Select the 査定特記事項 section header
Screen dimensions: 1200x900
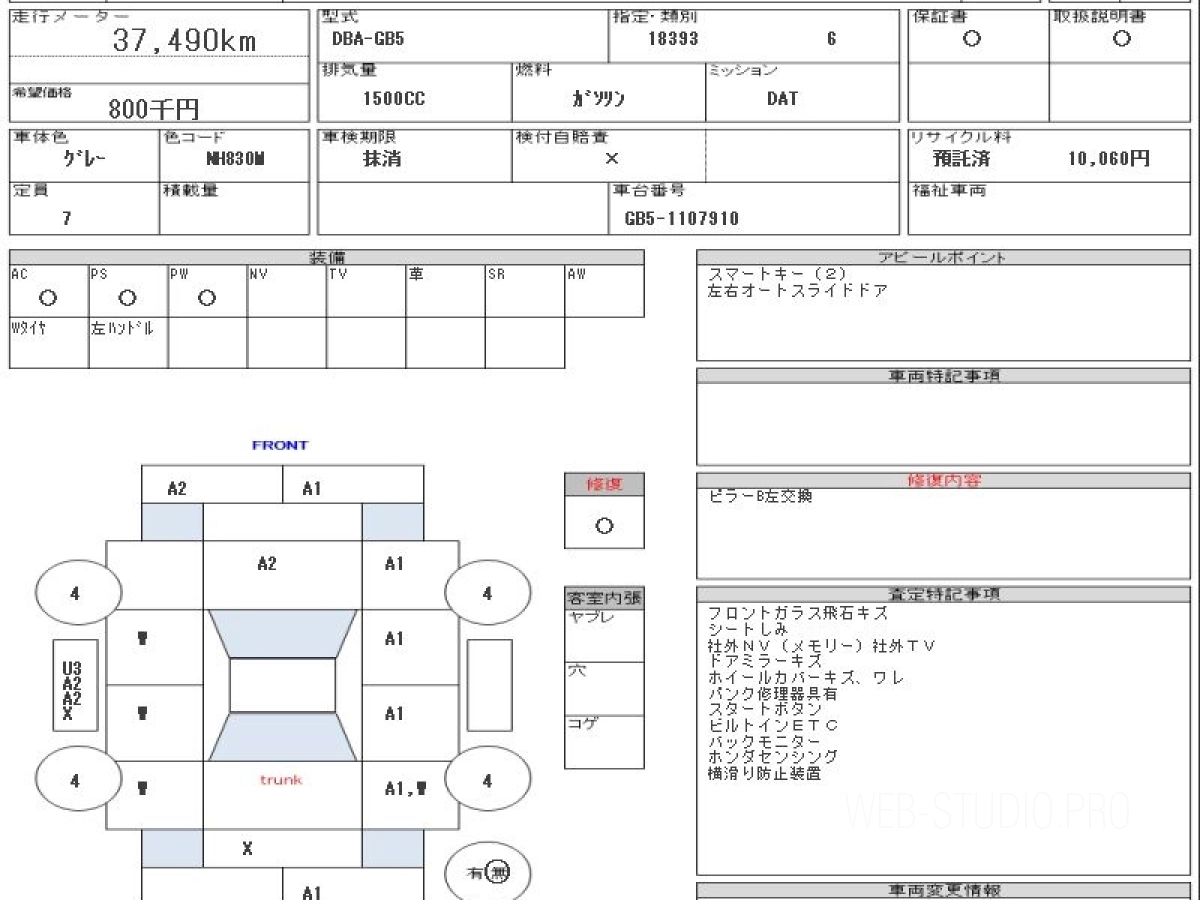(944, 594)
